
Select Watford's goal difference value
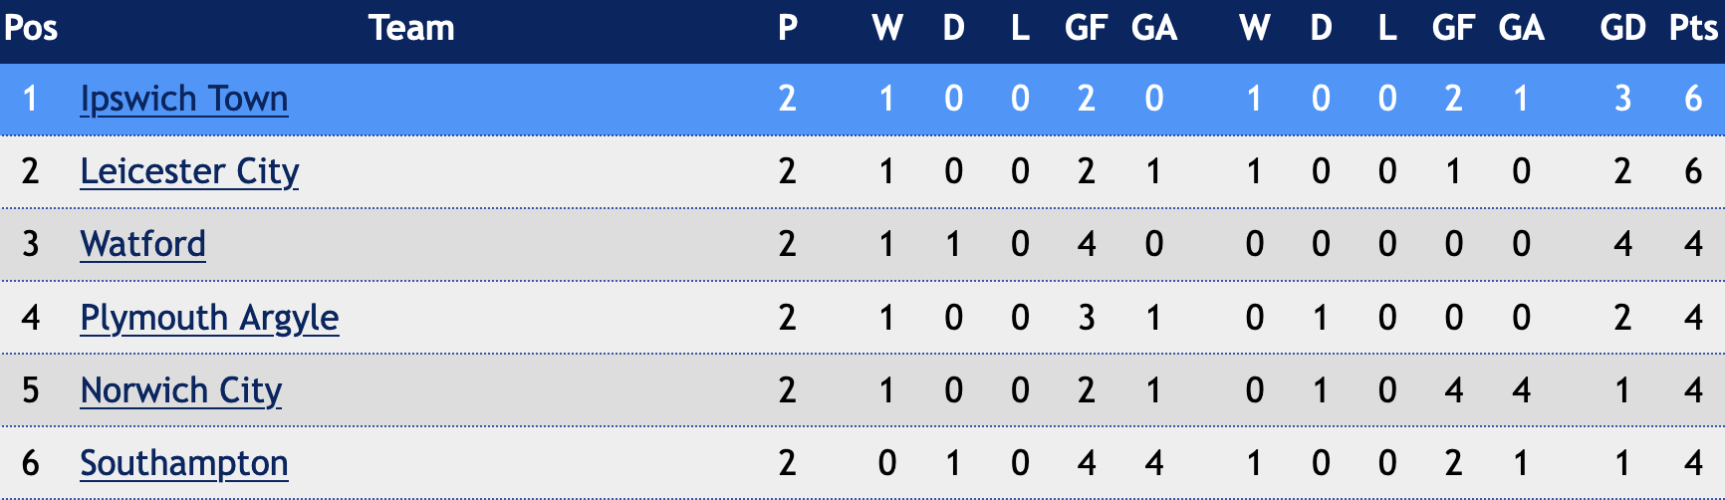click(x=1622, y=244)
